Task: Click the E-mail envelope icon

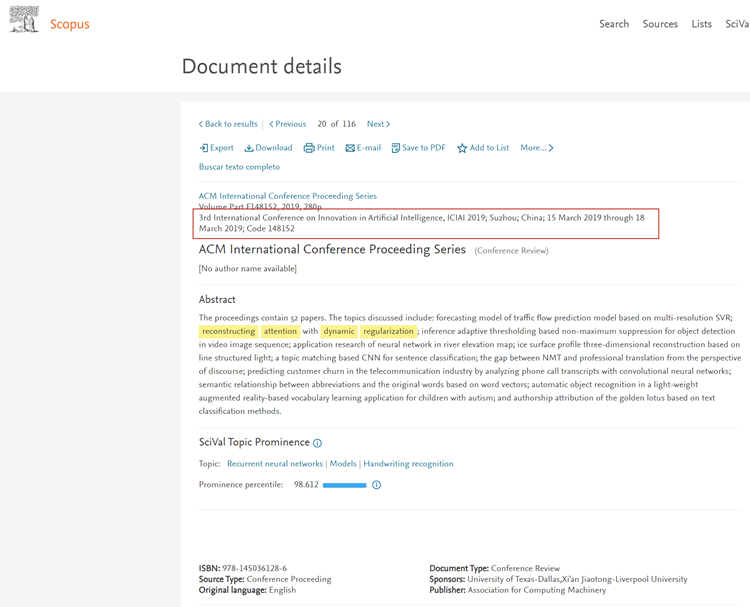Action: (x=350, y=148)
